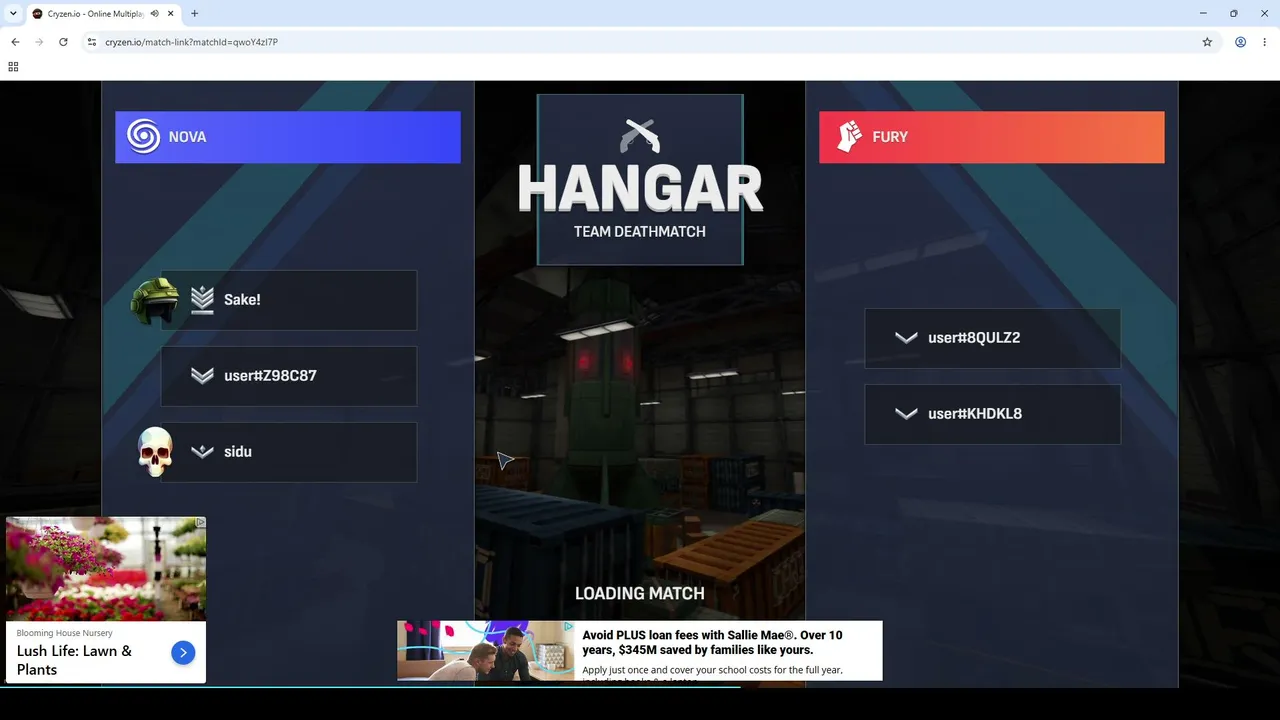Click the NOVA team name
Viewport: 1280px width, 720px height.
pos(187,137)
